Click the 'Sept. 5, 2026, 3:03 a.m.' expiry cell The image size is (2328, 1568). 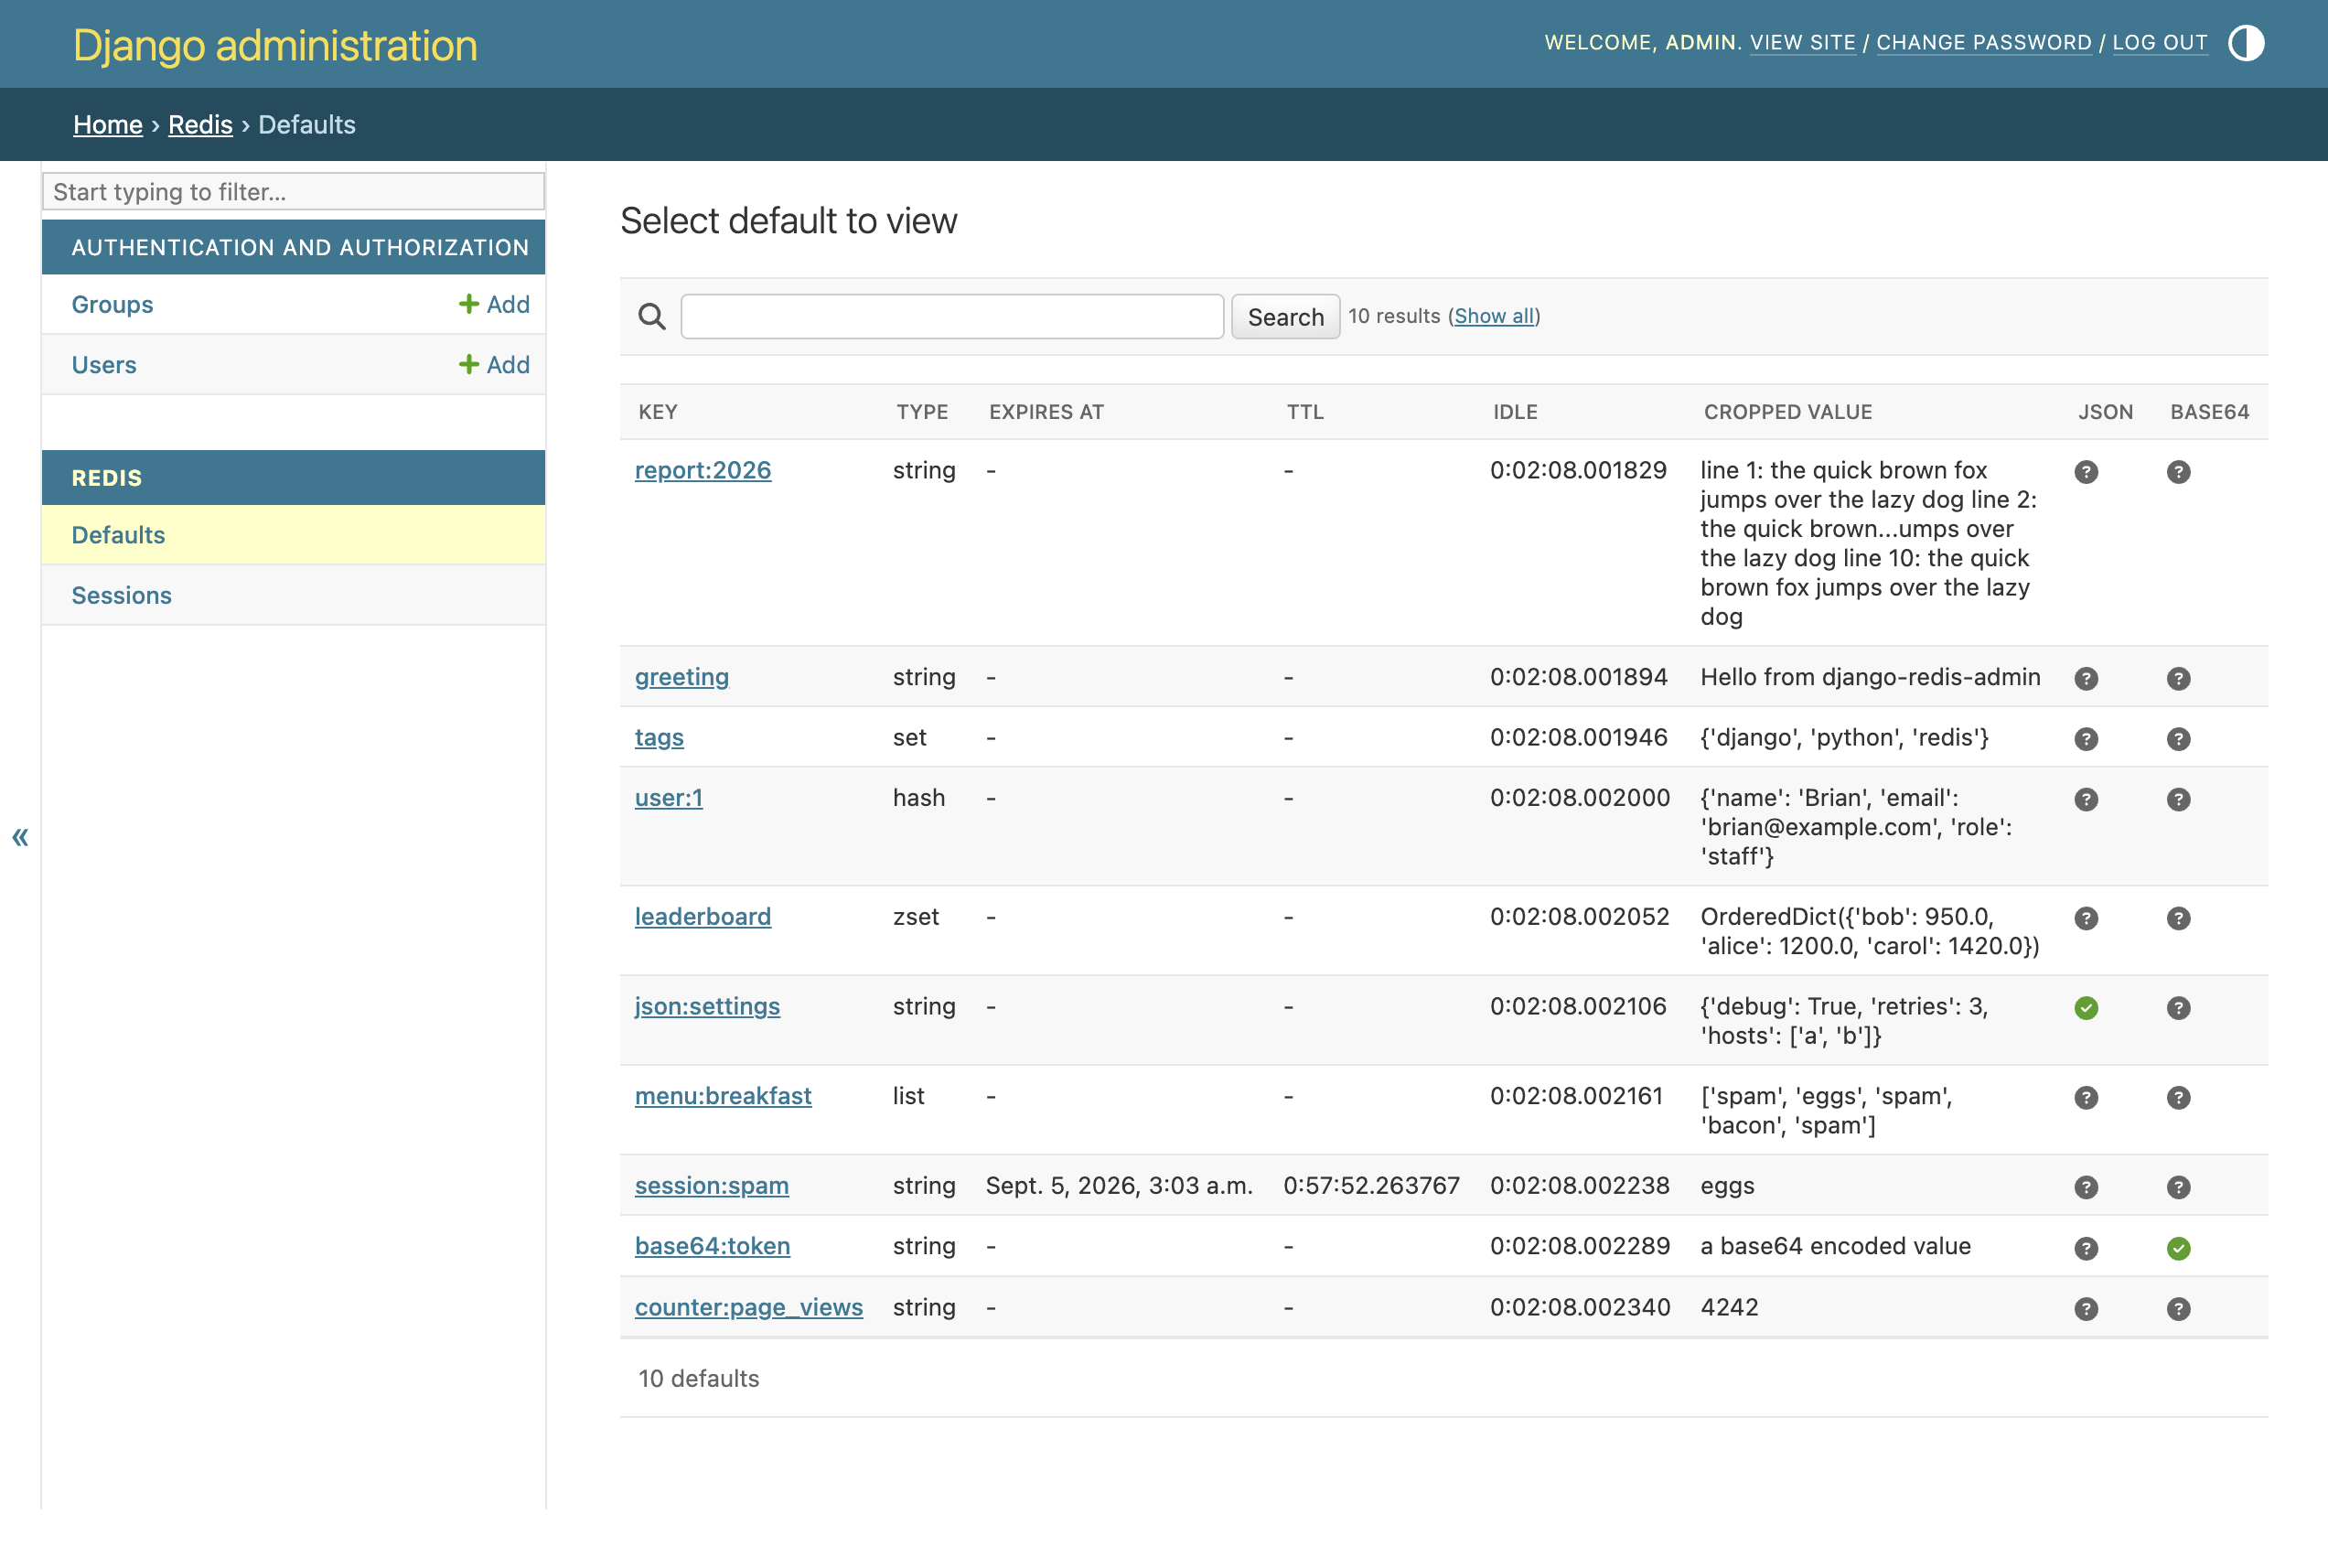point(1119,1185)
